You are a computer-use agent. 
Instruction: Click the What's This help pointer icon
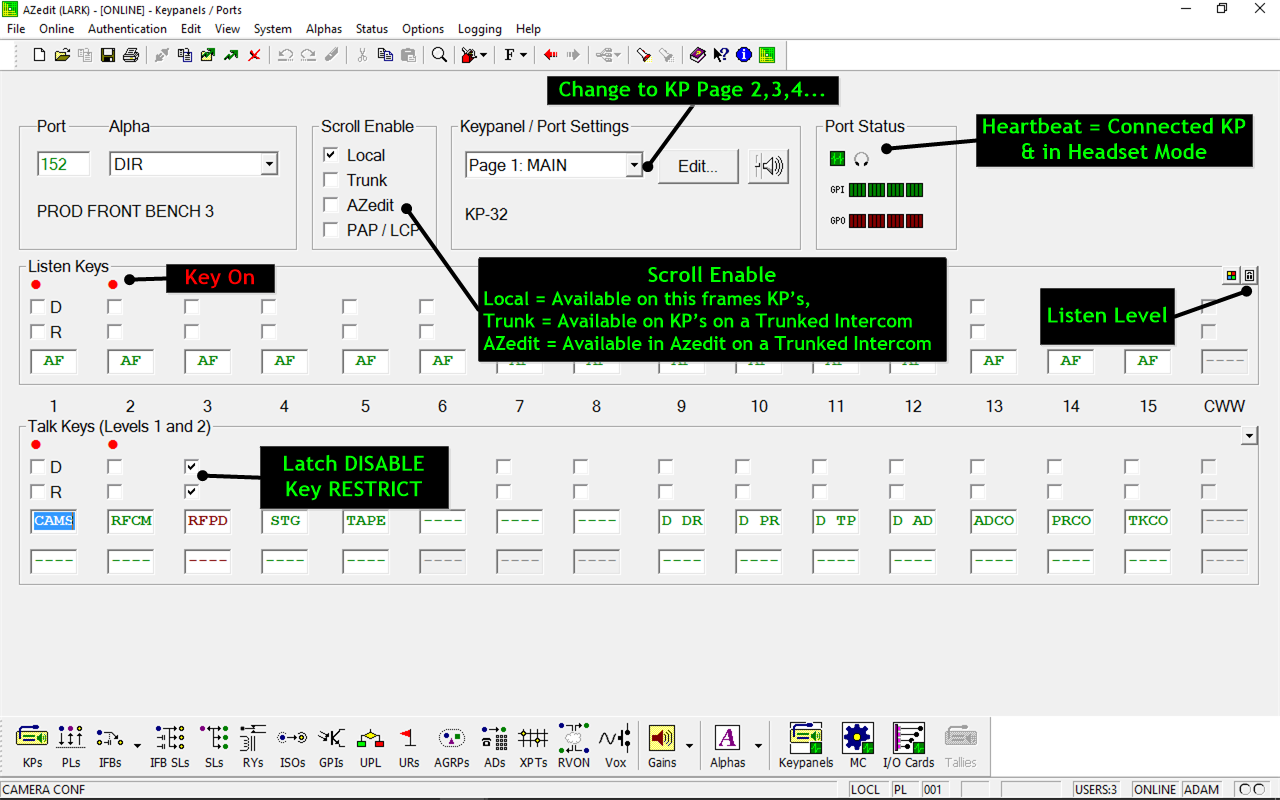click(721, 55)
